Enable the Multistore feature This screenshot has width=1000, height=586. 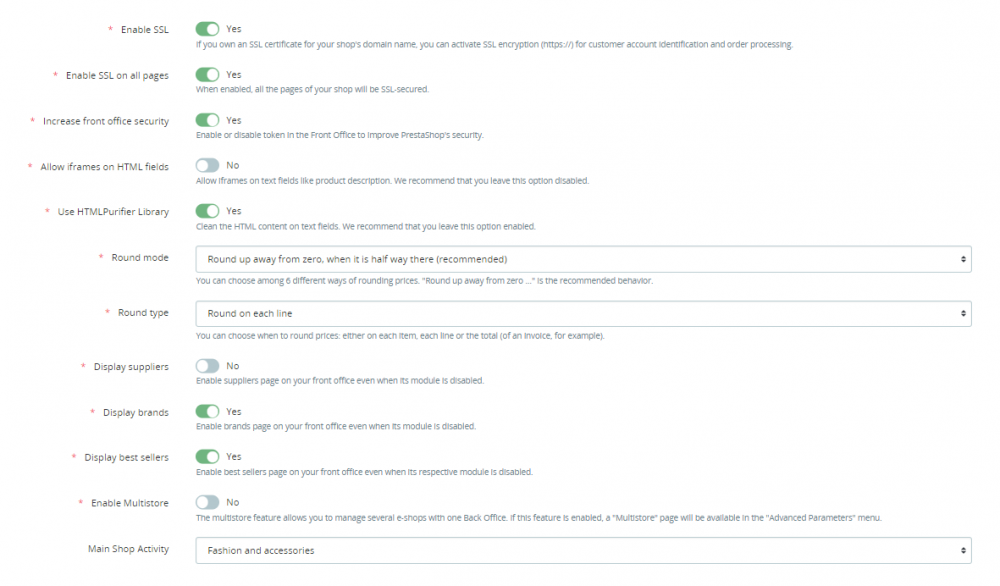click(x=210, y=502)
